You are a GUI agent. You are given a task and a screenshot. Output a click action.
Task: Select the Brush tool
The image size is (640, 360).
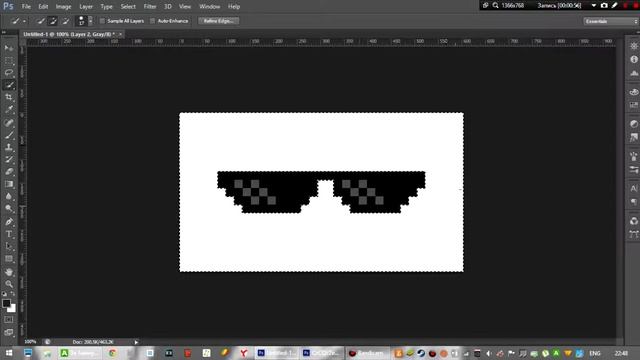click(x=9, y=135)
